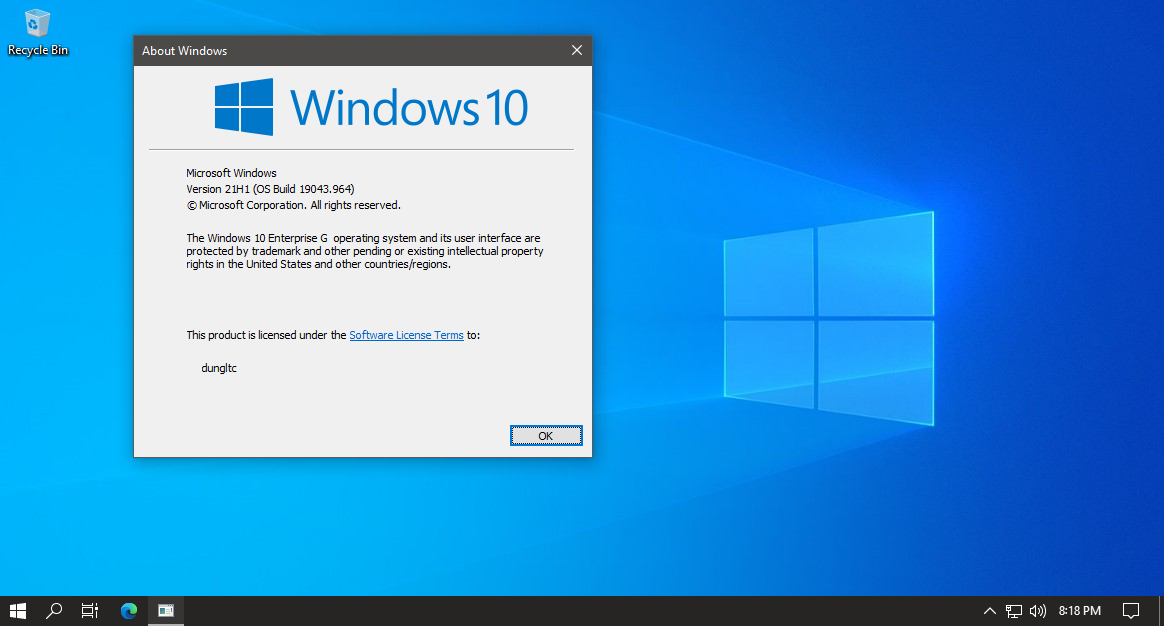The image size is (1164, 626).
Task: Click the Windows 10 Enterprise G paragraph
Action: 364,251
